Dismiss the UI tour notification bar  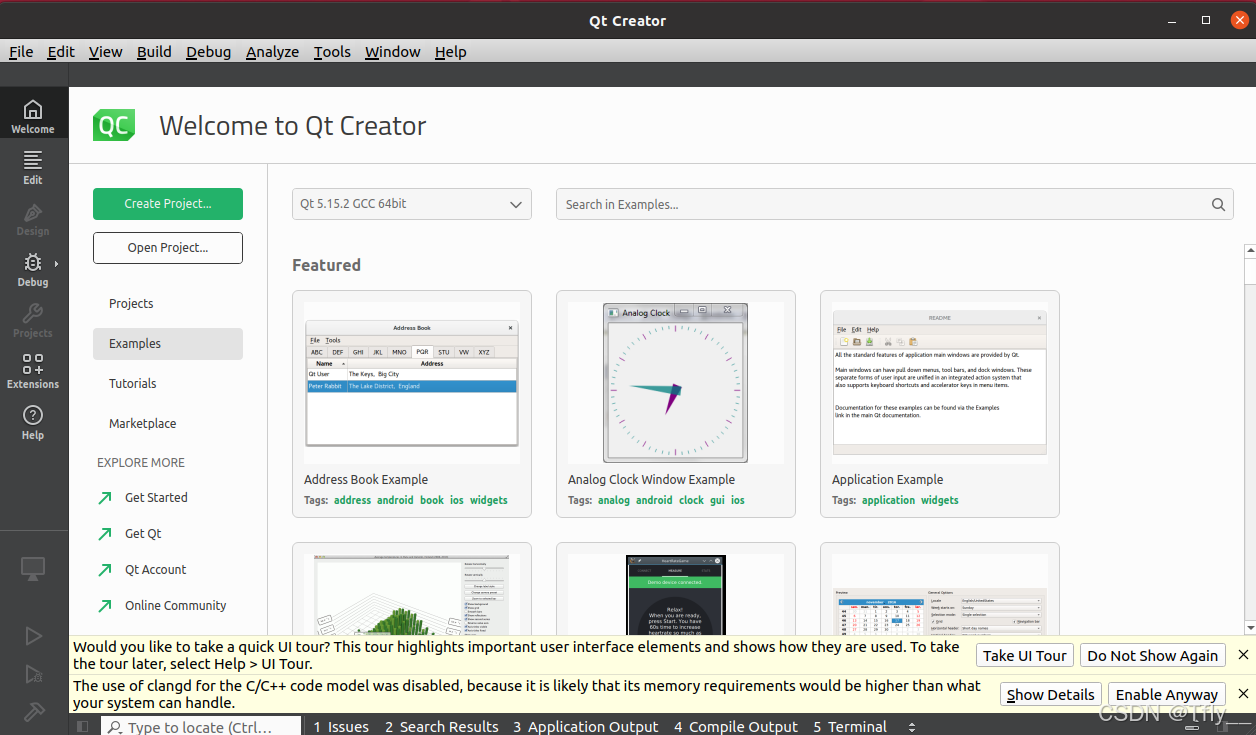click(1243, 655)
